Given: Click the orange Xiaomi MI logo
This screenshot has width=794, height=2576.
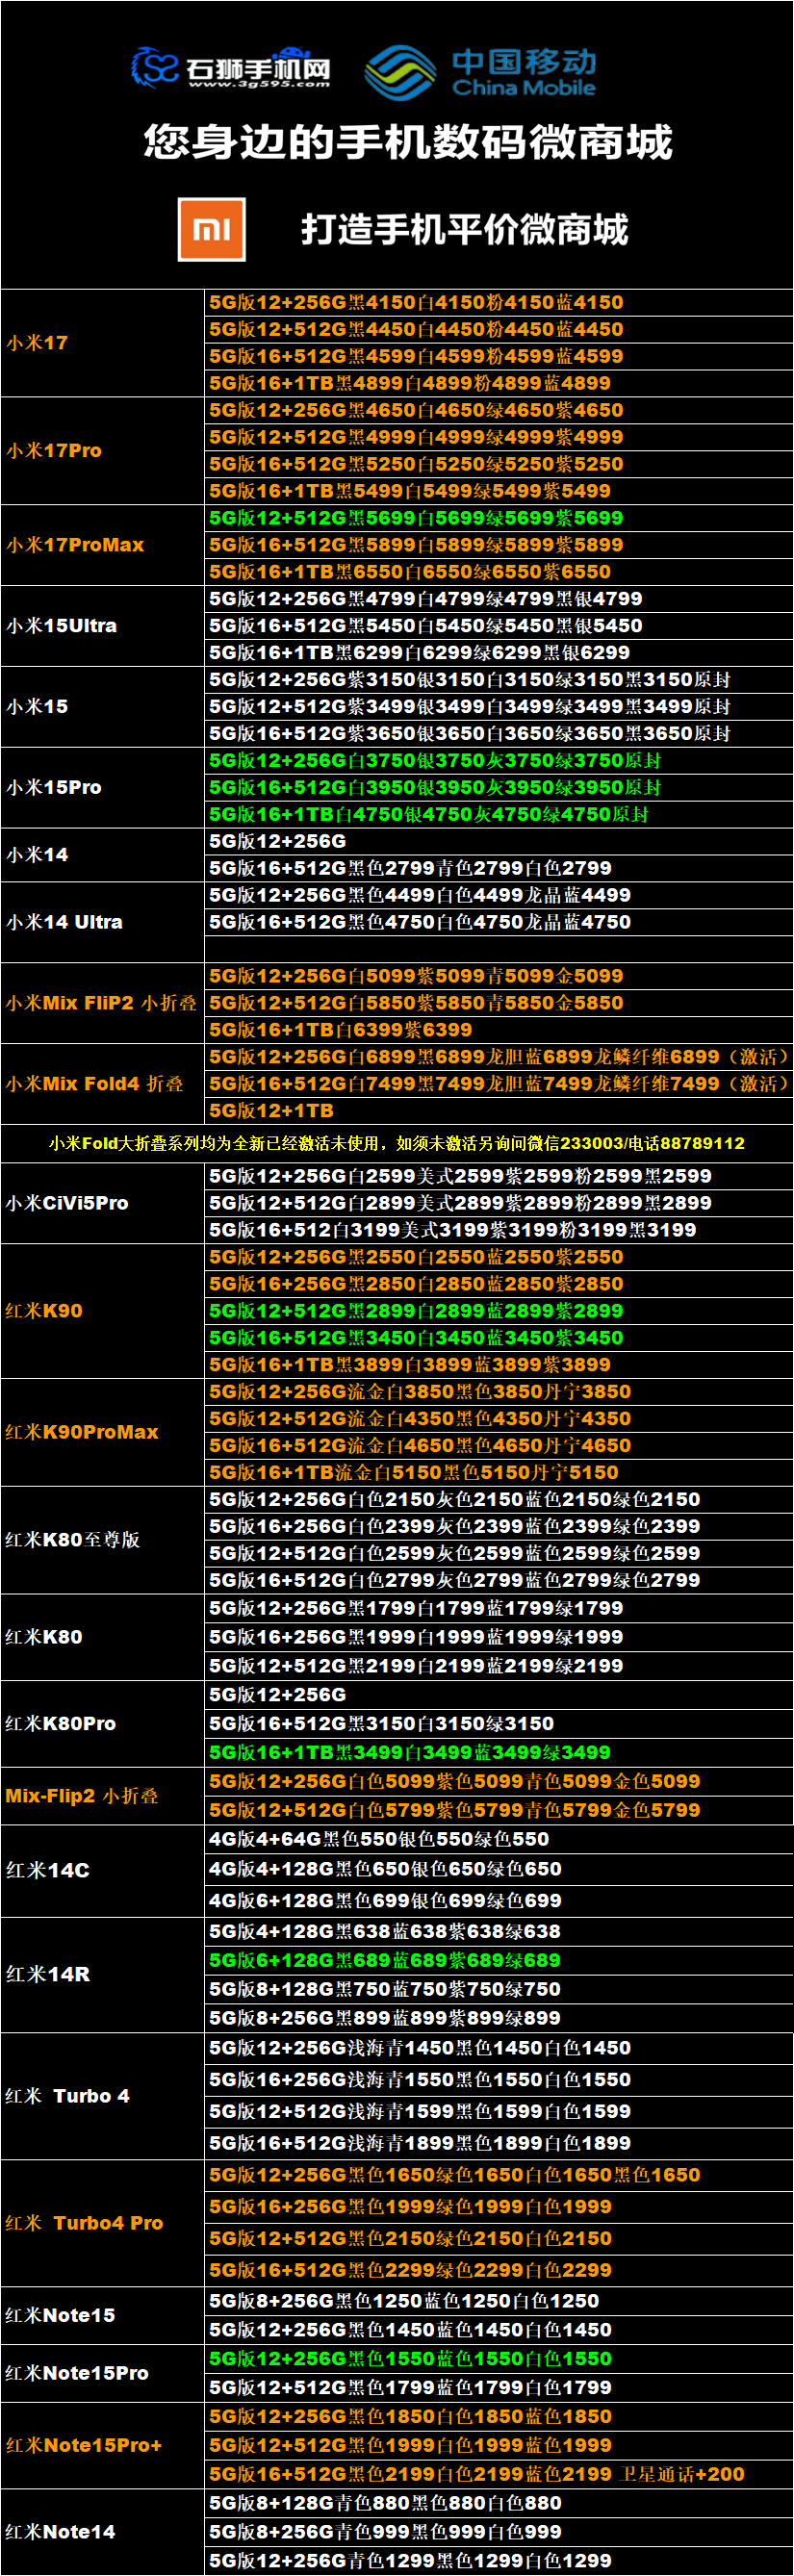Looking at the screenshot, I should pyautogui.click(x=211, y=230).
